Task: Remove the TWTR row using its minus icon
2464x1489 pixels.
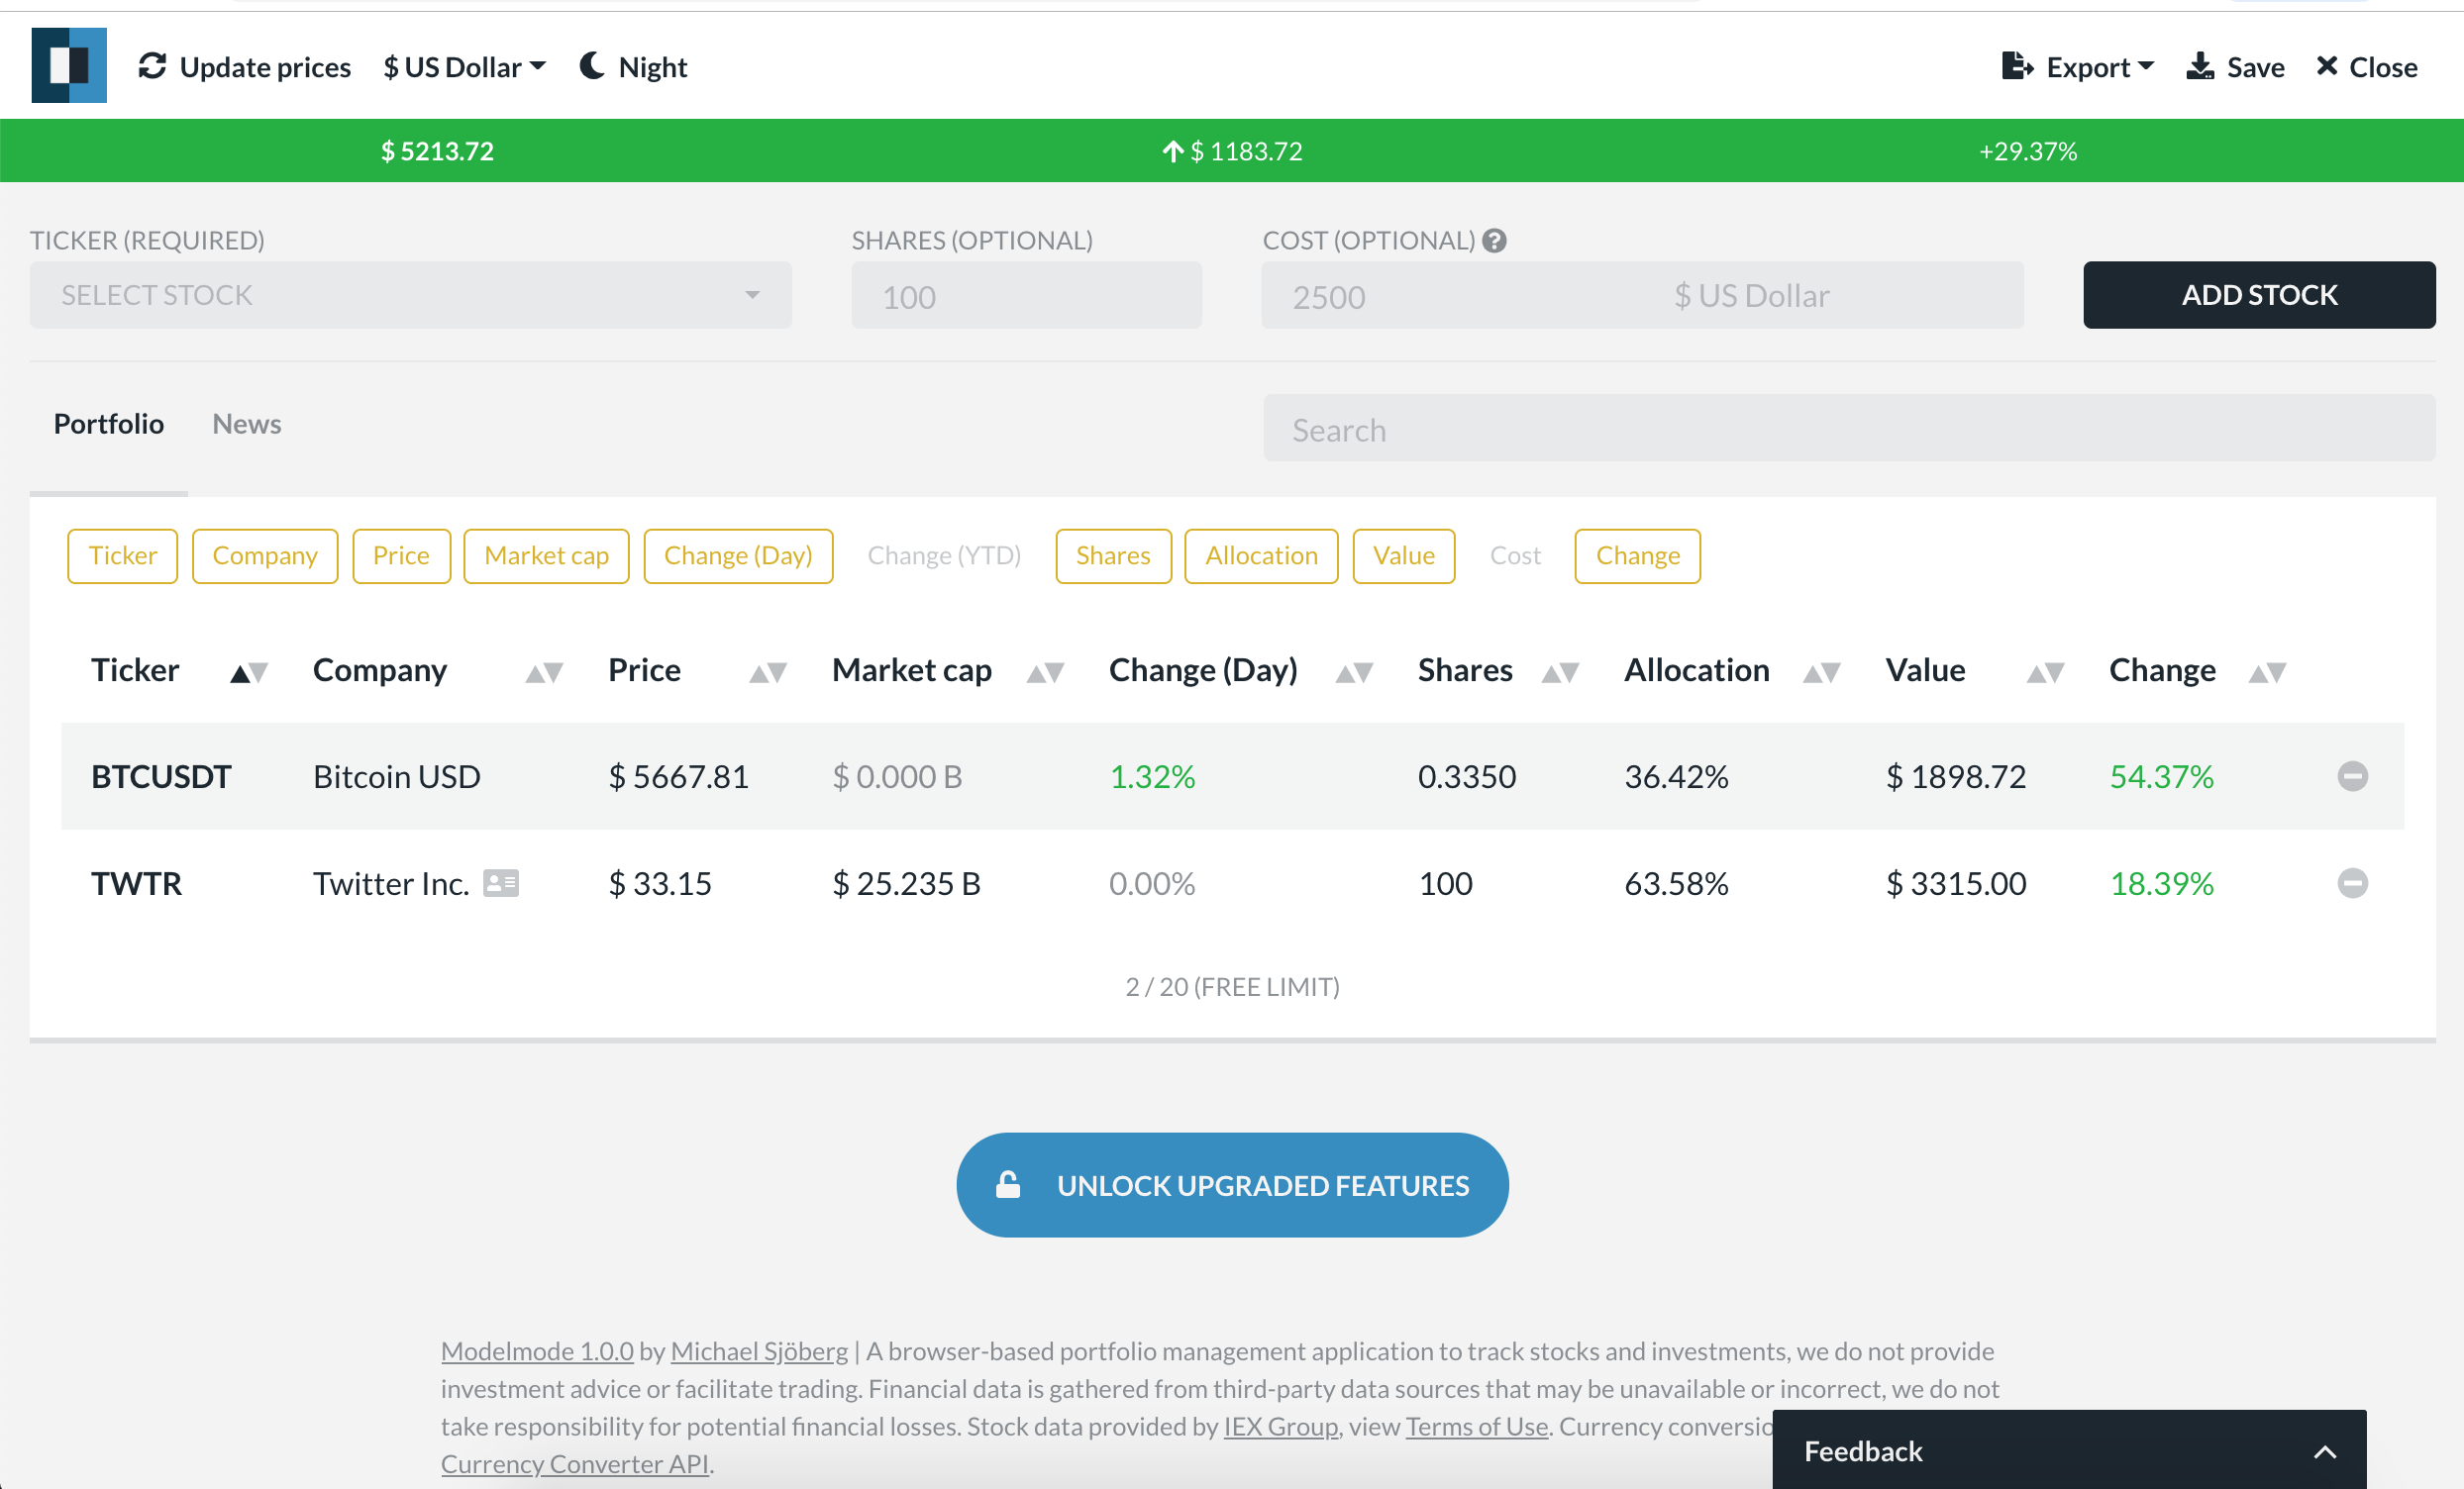Action: point(2352,883)
